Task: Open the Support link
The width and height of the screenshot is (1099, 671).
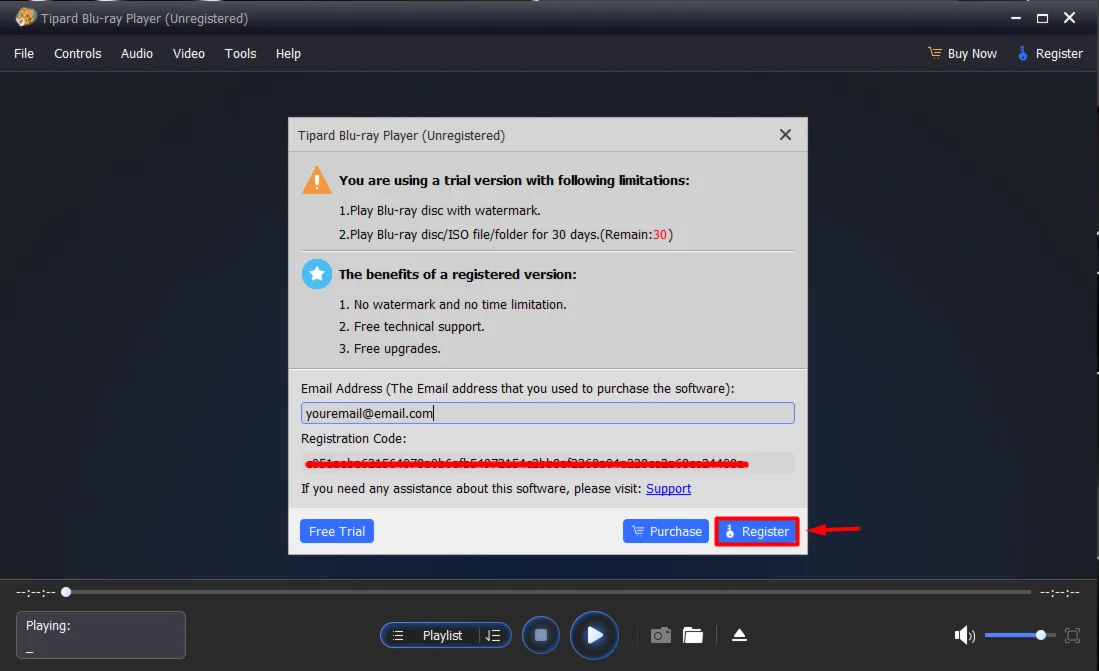Action: pos(668,488)
